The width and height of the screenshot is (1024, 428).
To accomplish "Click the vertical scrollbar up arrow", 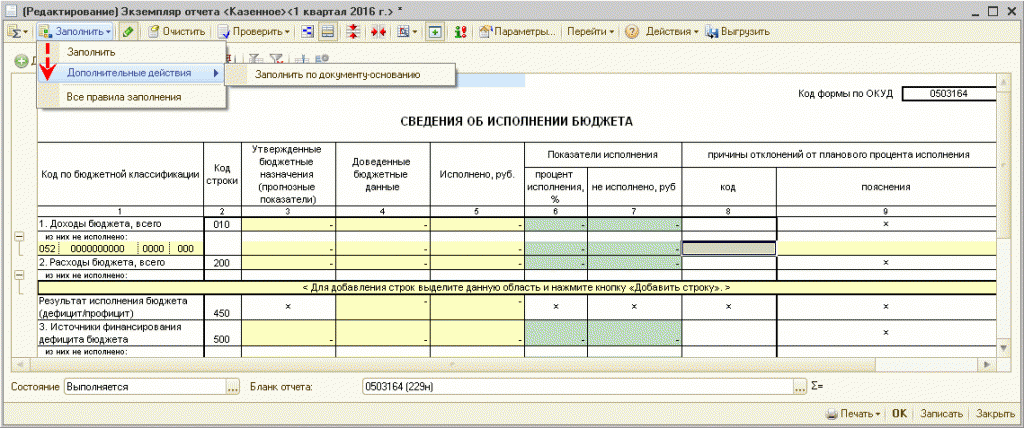I will tap(1003, 80).
